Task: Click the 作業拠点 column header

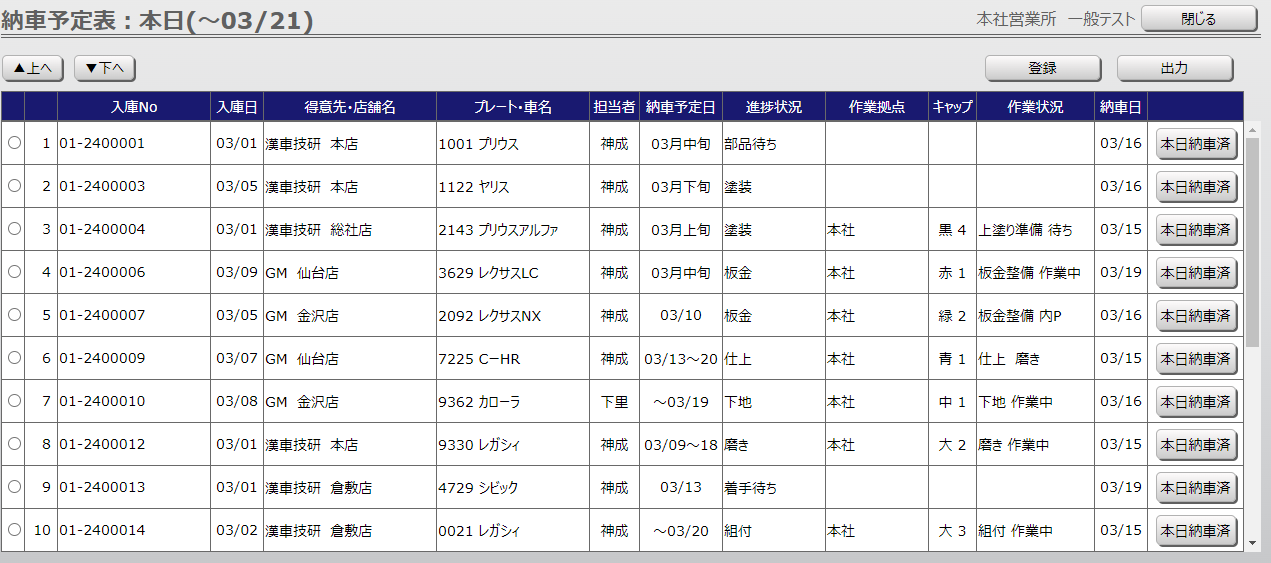Action: click(x=877, y=107)
